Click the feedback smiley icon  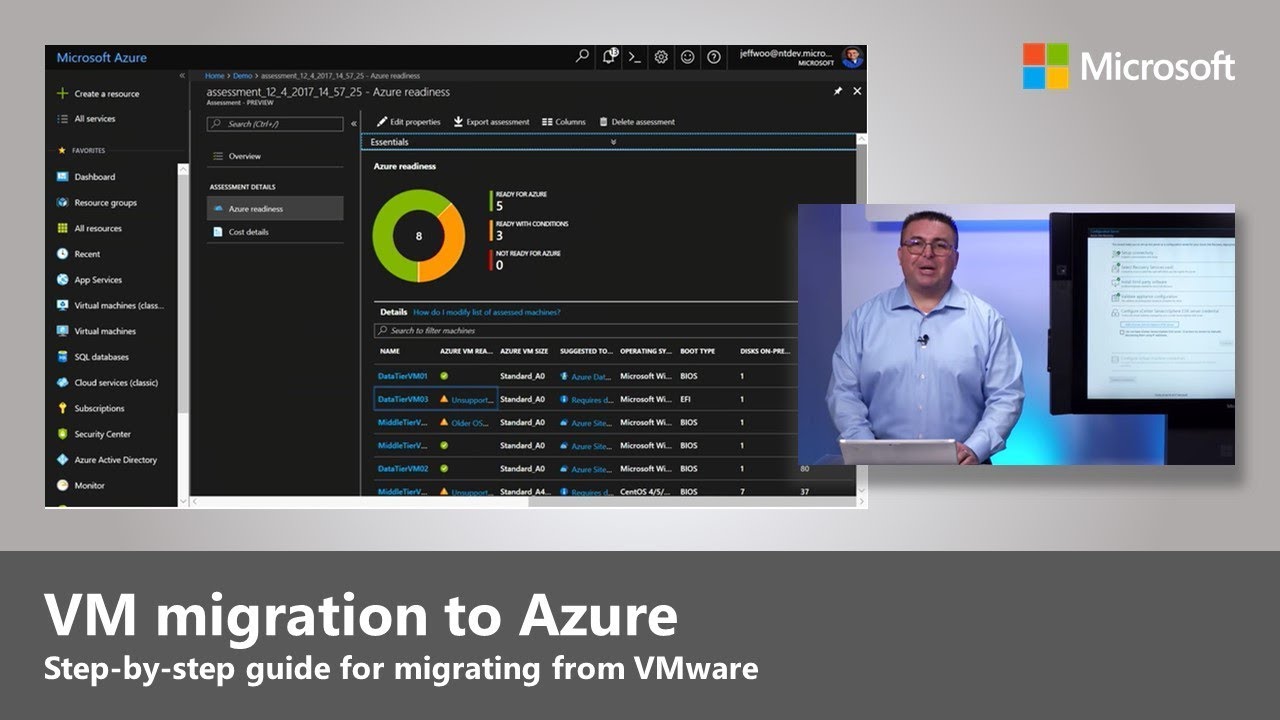pos(687,57)
